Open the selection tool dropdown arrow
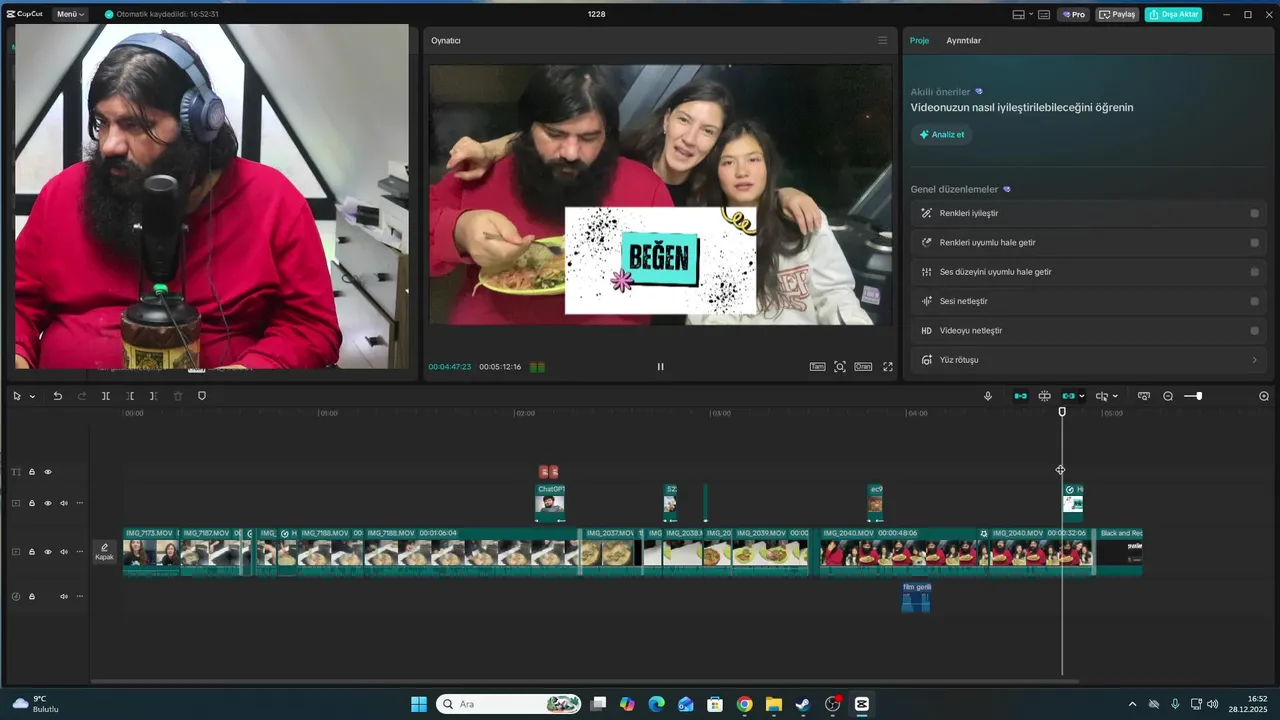This screenshot has height=720, width=1280. pos(32,397)
